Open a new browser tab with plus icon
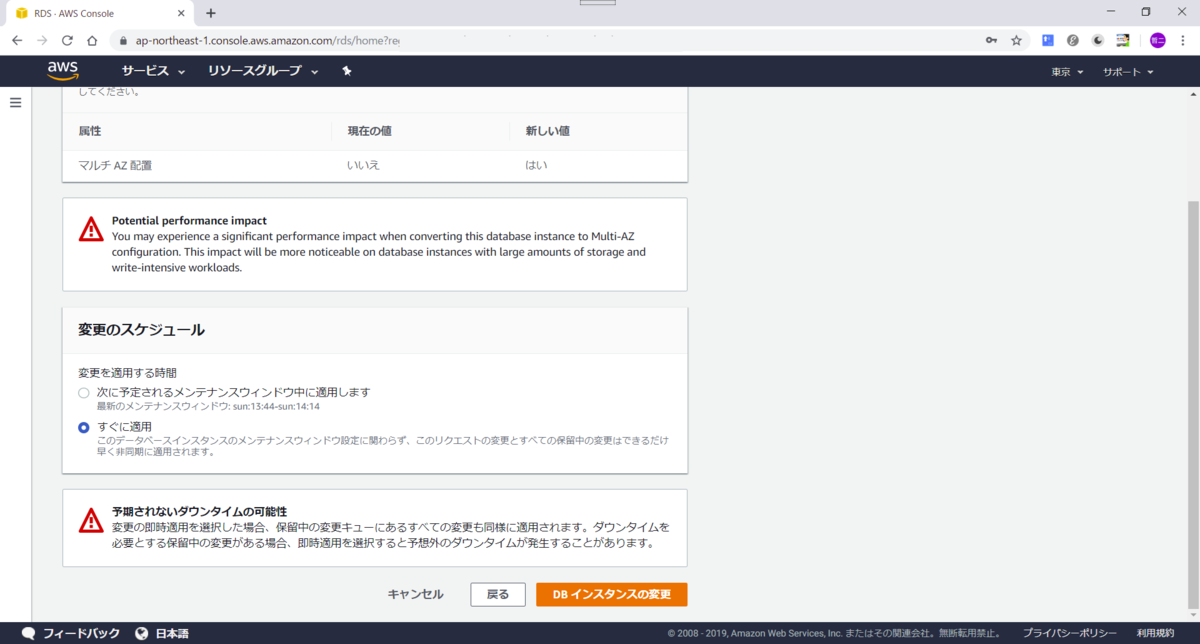The width and height of the screenshot is (1200, 644). (x=211, y=13)
